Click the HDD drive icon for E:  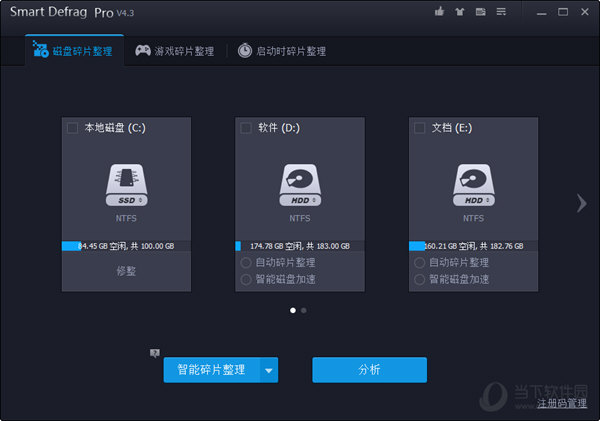[x=474, y=185]
